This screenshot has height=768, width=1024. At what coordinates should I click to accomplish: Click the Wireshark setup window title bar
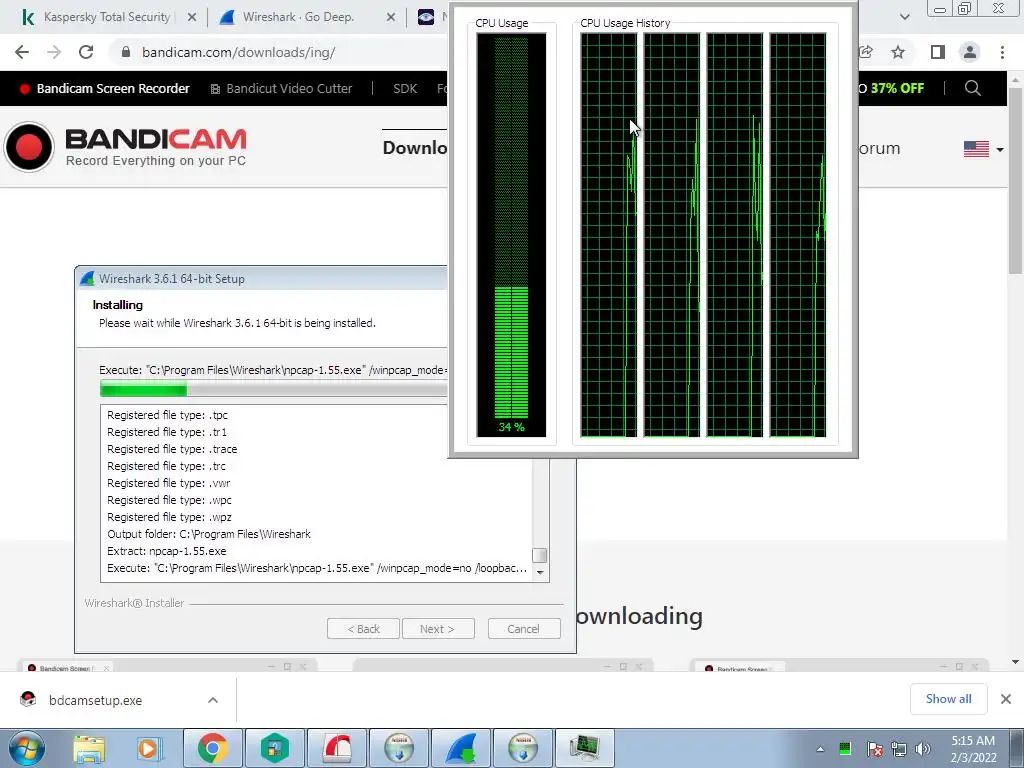click(x=261, y=279)
